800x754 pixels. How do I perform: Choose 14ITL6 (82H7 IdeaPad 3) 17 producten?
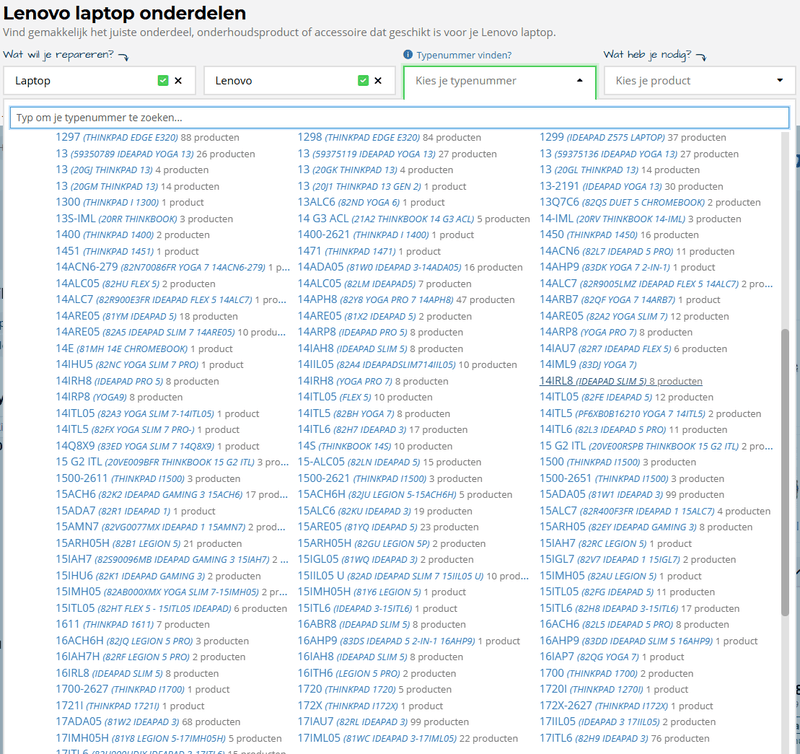click(x=383, y=430)
